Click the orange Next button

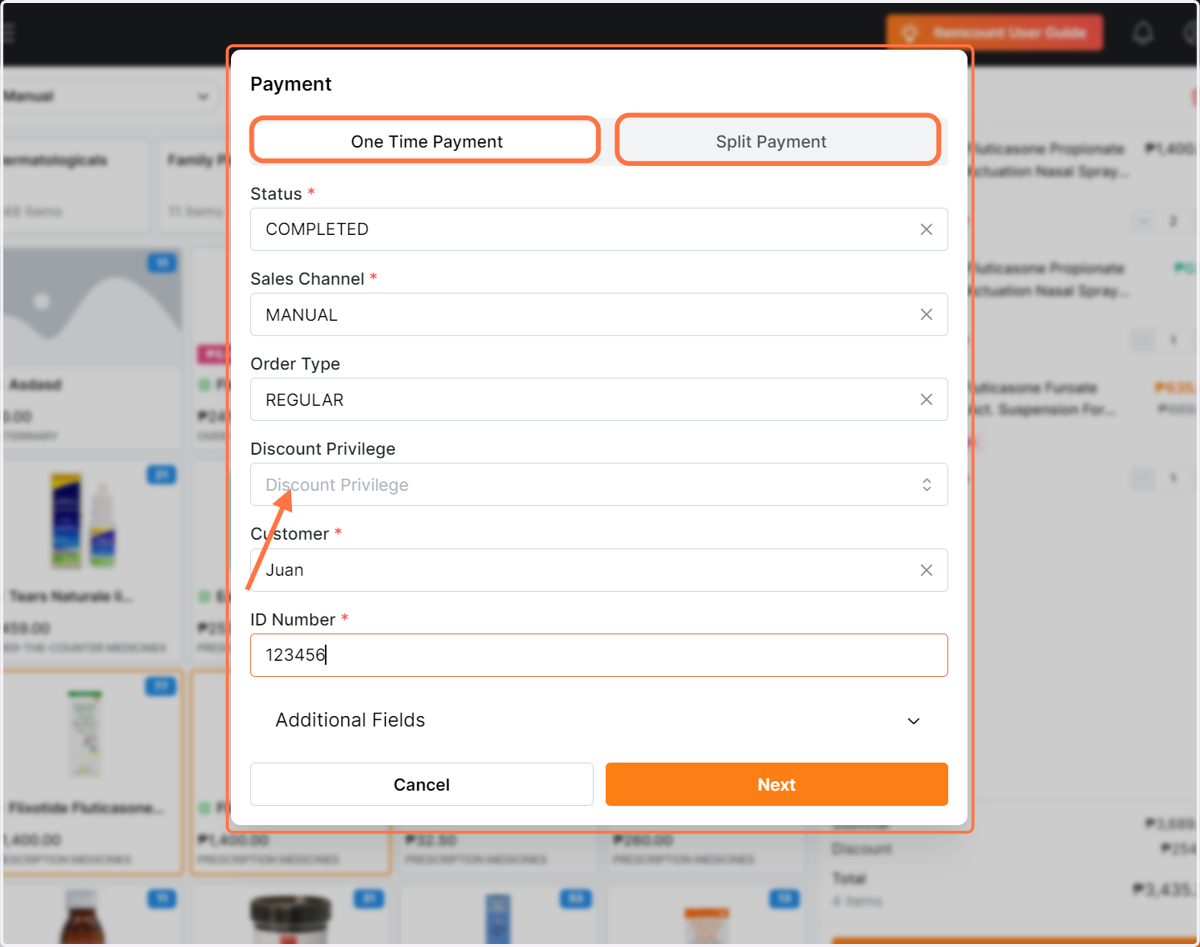(777, 784)
